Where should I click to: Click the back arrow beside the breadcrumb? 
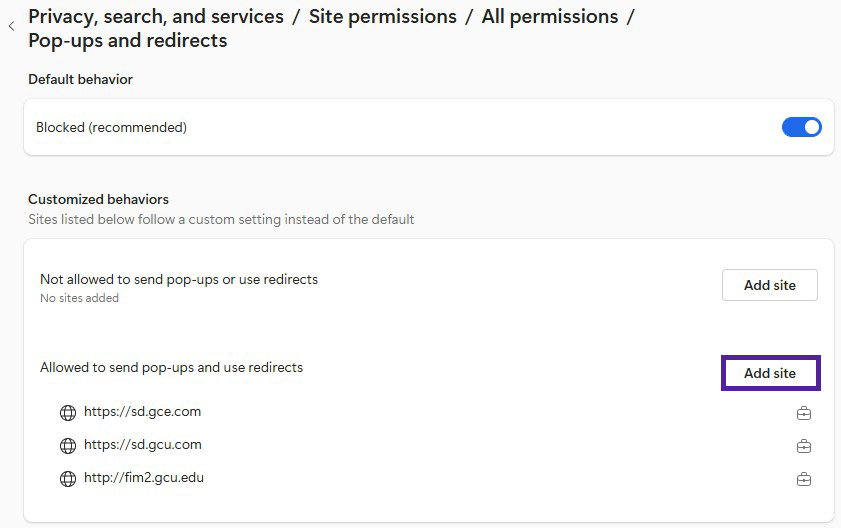pyautogui.click(x=12, y=27)
